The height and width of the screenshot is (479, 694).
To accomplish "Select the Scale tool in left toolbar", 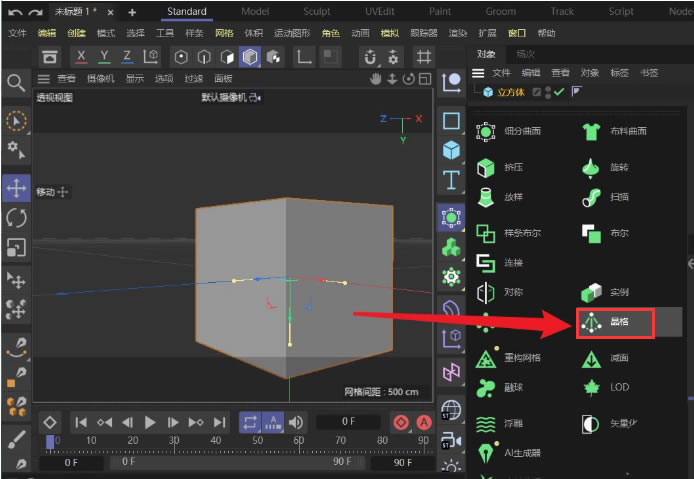I will pyautogui.click(x=16, y=247).
